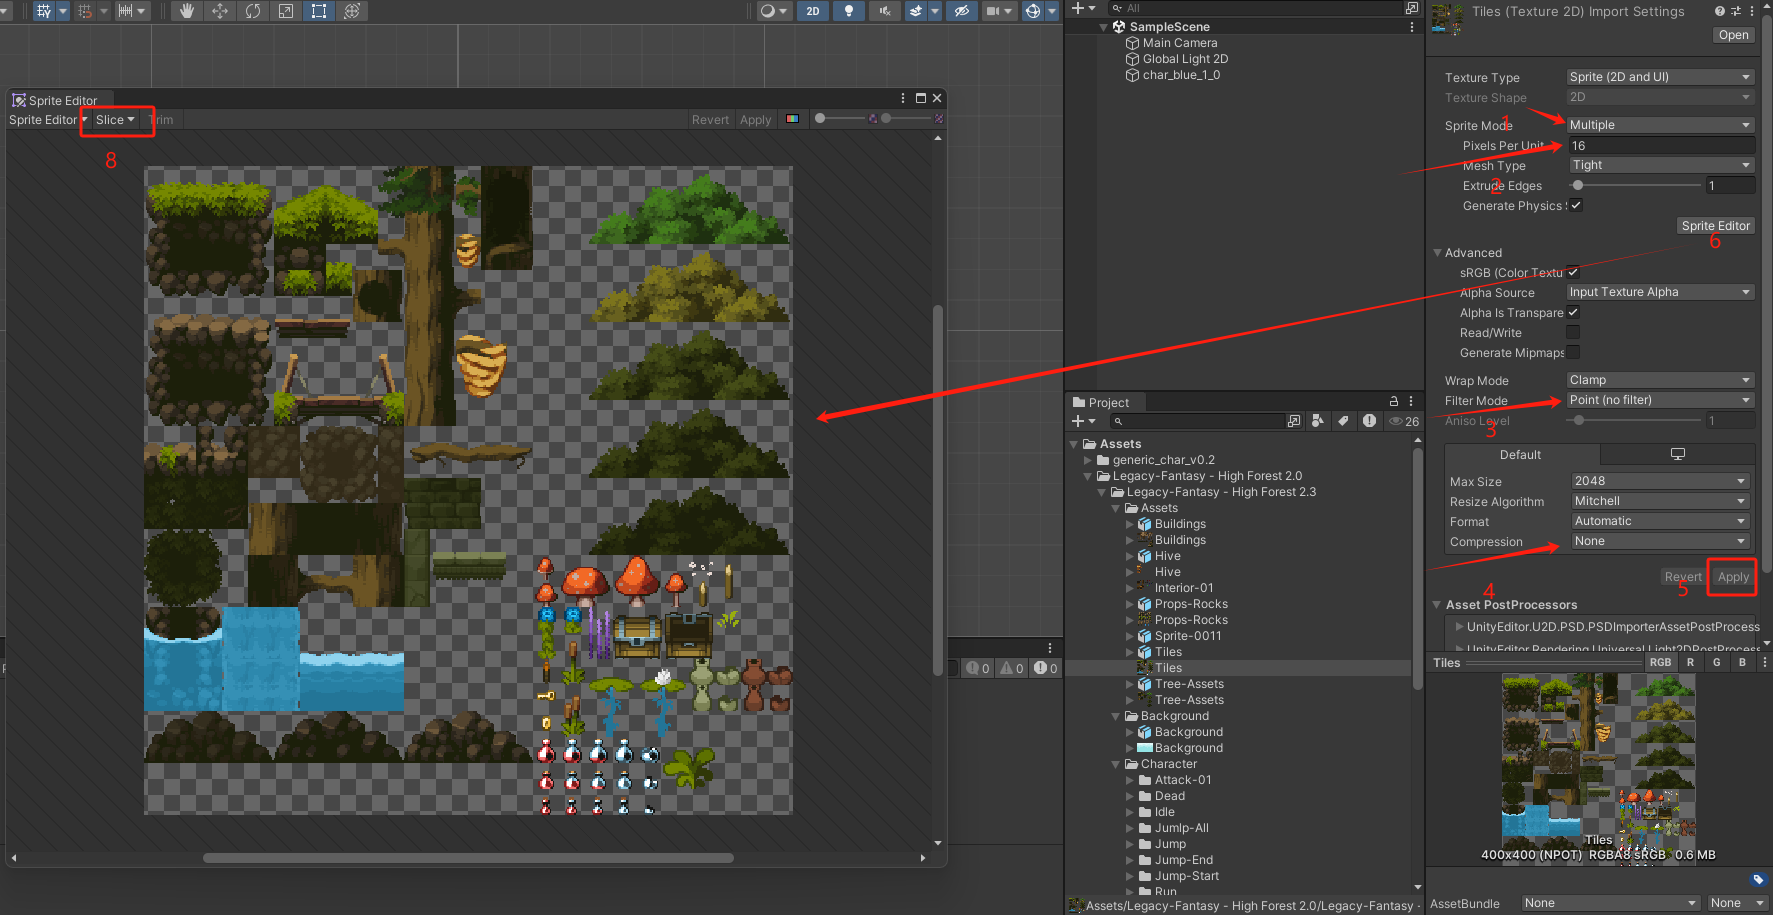Viewport: 1773px width, 915px height.
Task: Toggle scene effects layers icon
Action: click(x=916, y=11)
